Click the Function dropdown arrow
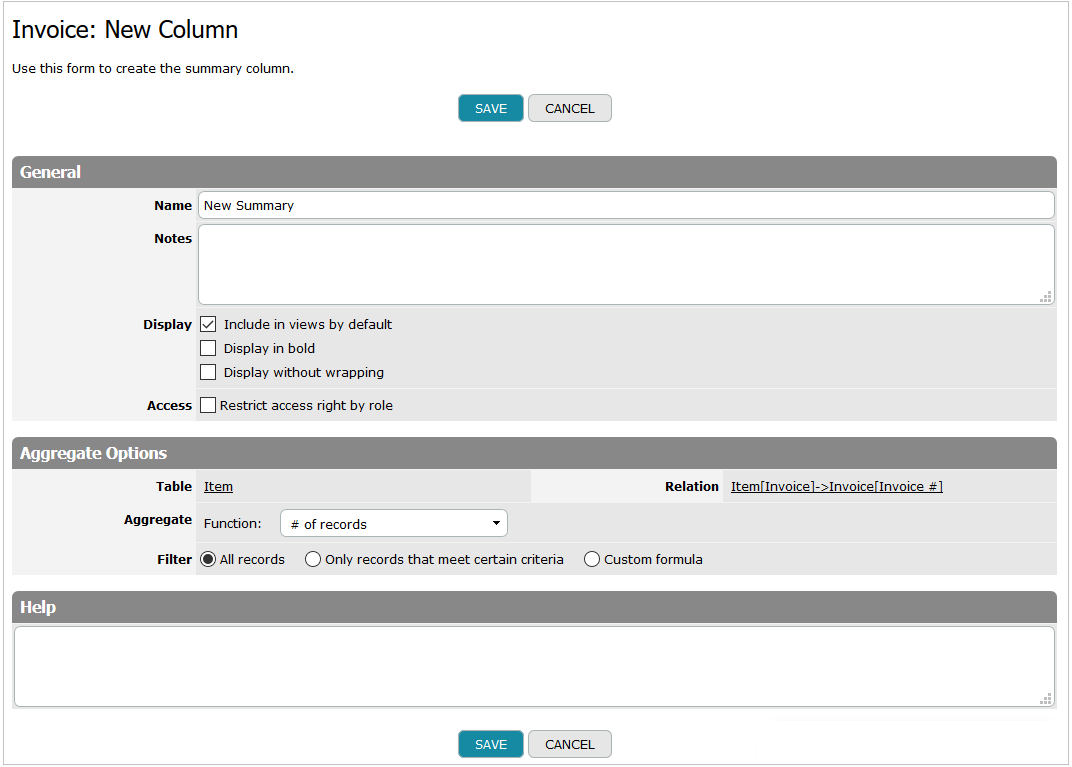 [496, 523]
